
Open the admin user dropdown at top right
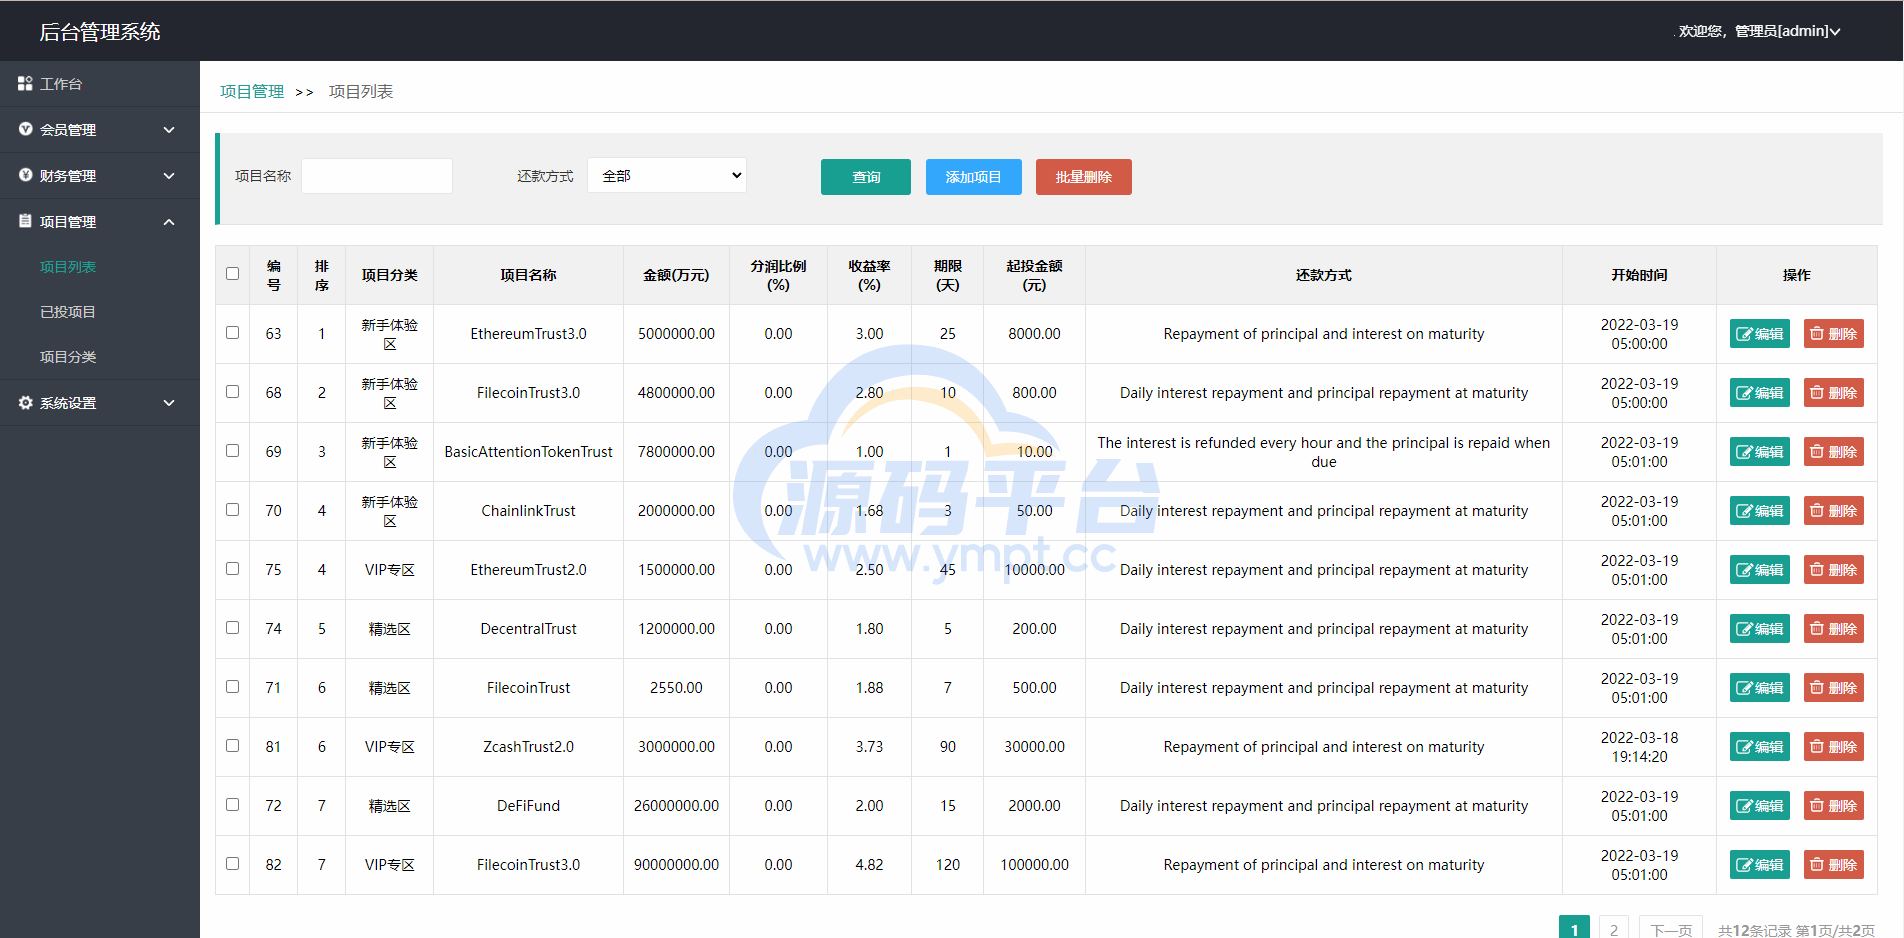point(1759,31)
